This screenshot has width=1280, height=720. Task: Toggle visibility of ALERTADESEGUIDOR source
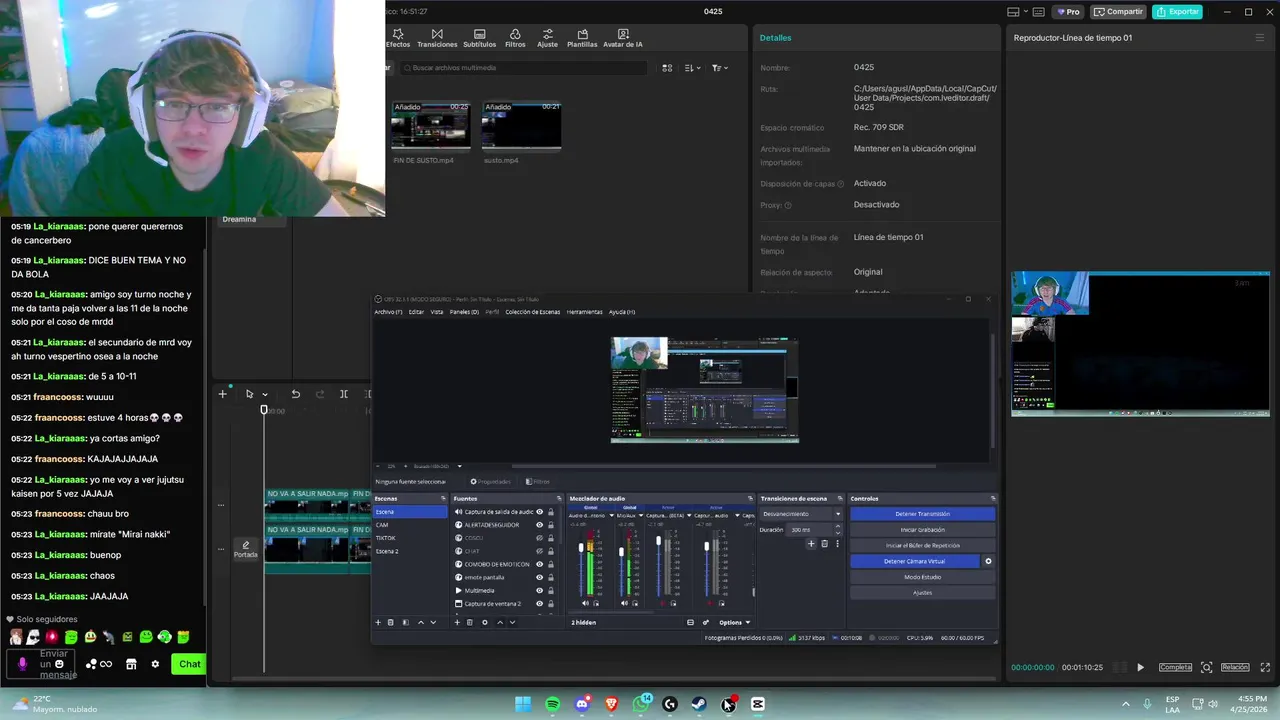[x=539, y=525]
